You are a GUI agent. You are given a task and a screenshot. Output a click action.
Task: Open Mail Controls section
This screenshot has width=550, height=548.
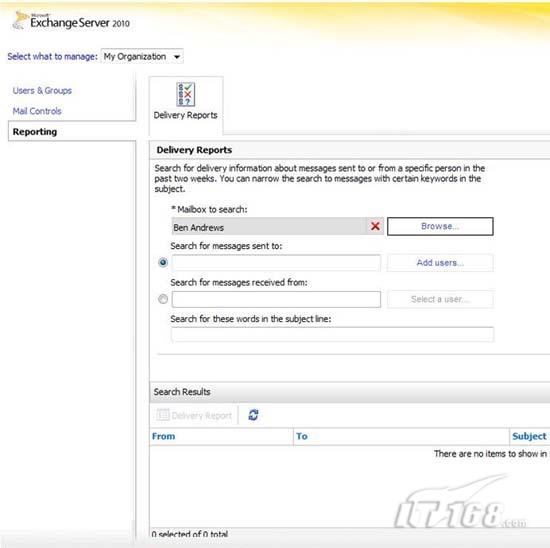click(x=37, y=111)
